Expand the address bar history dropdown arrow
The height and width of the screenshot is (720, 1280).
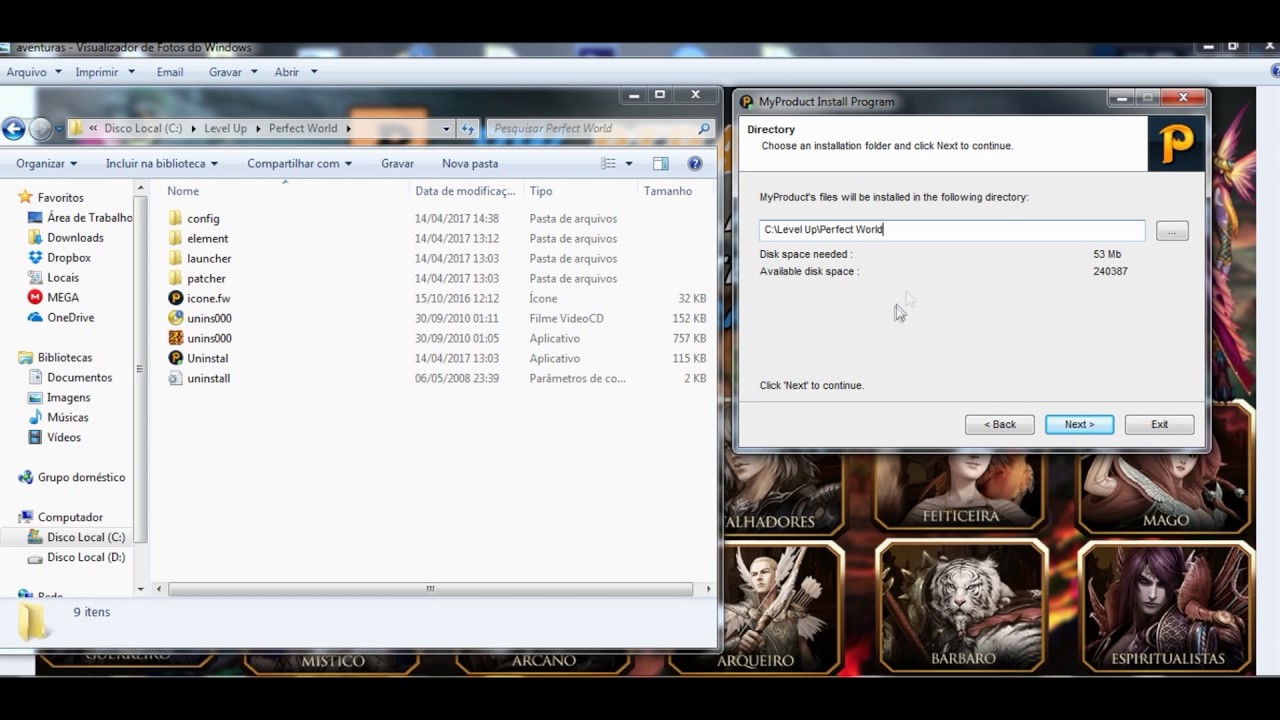tap(446, 128)
